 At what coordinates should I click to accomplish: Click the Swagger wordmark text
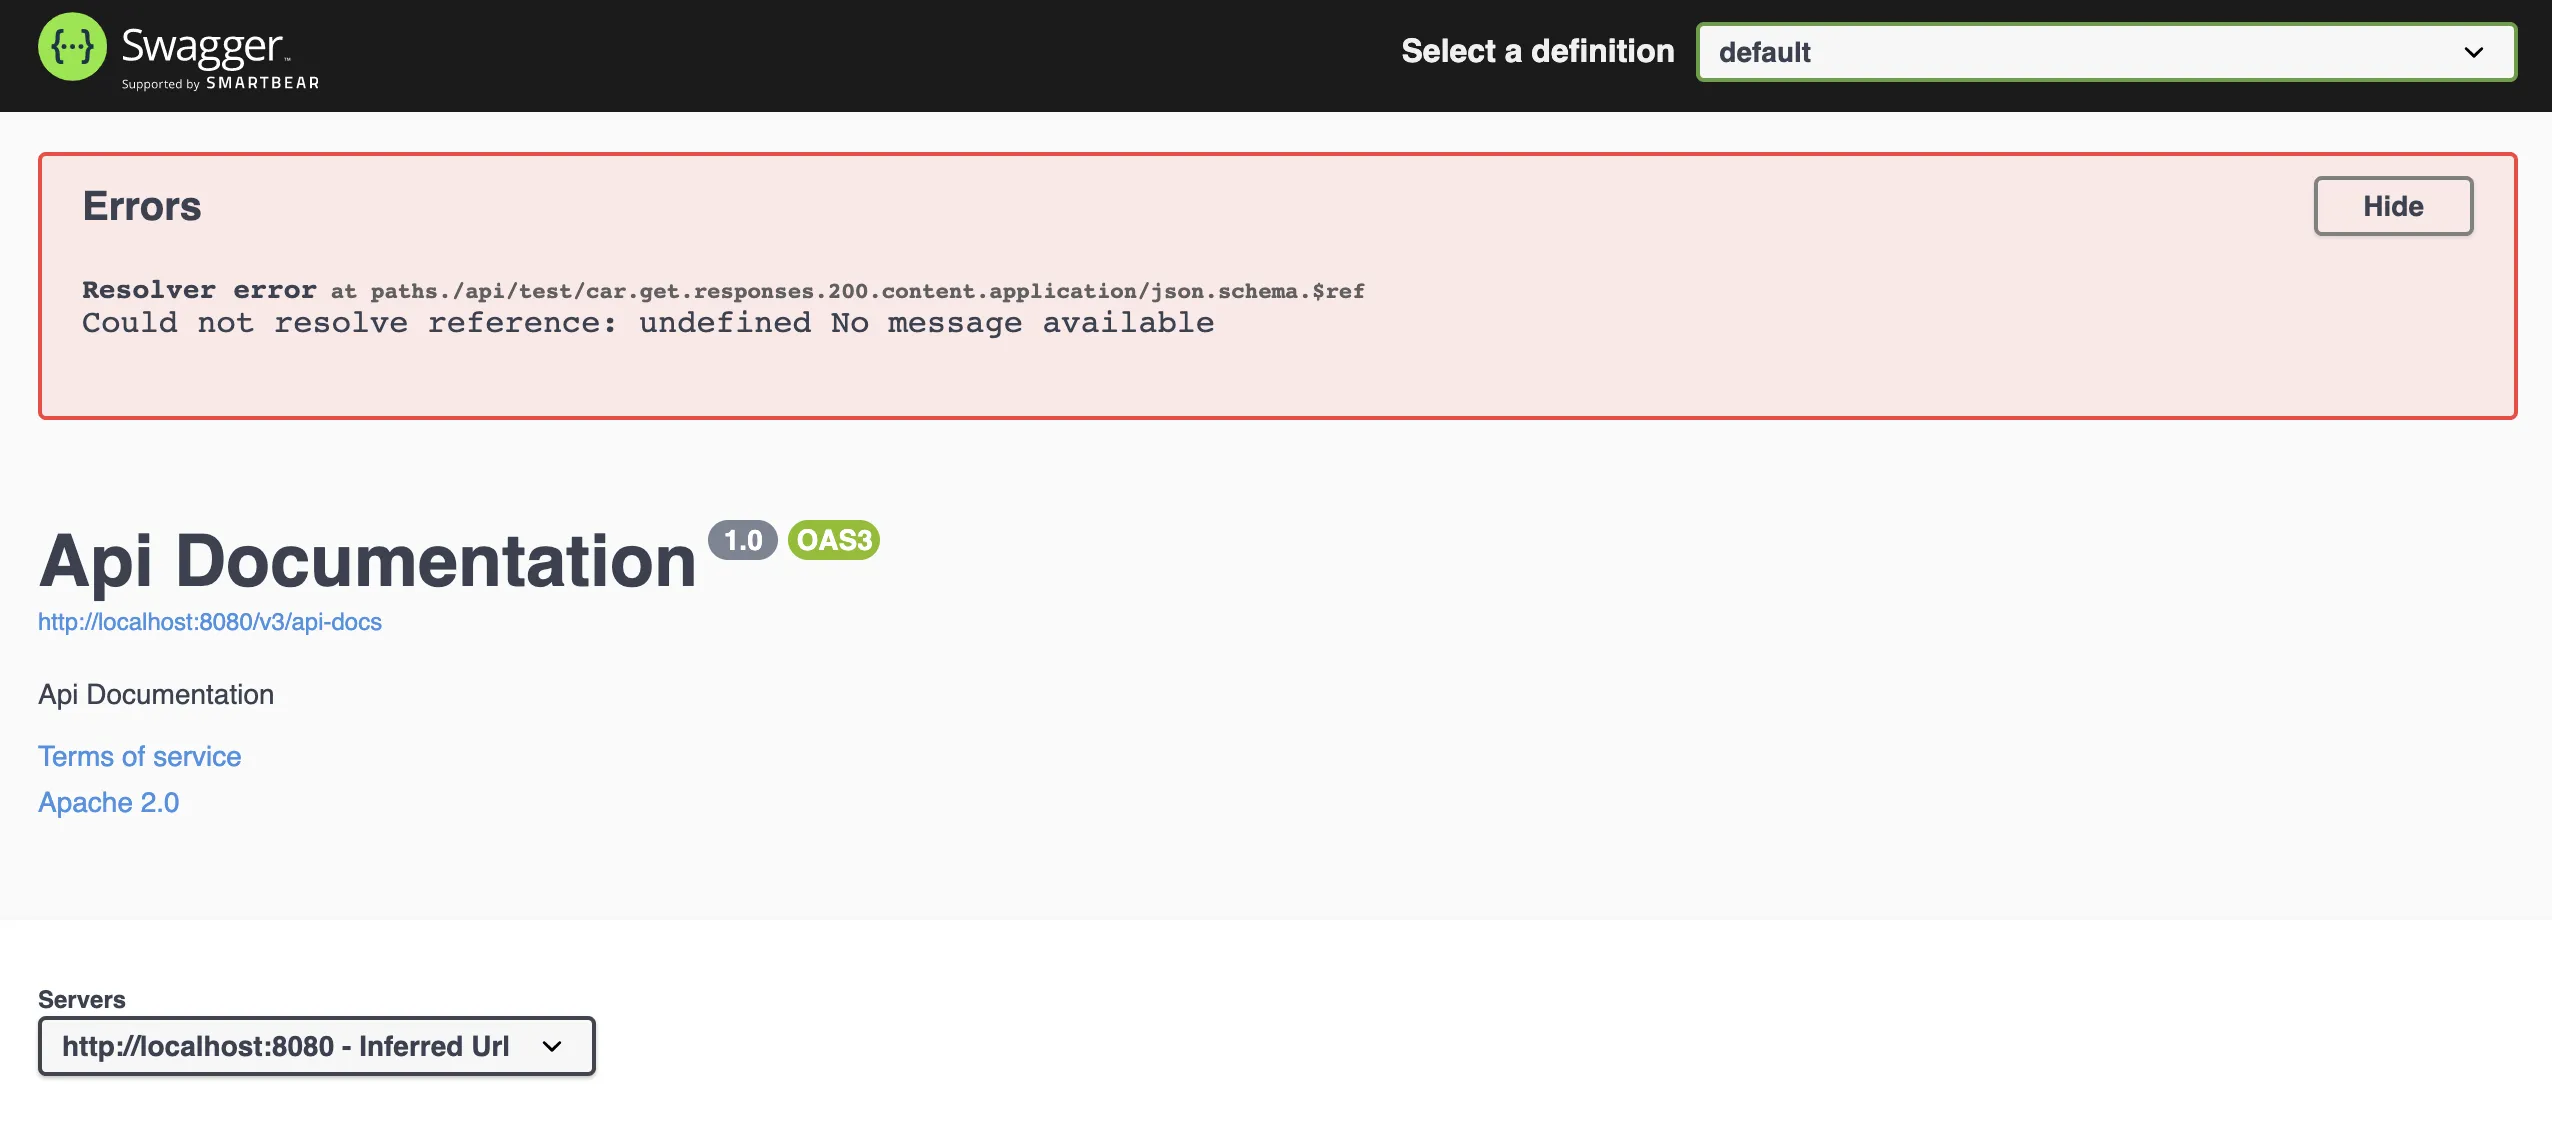coord(203,46)
